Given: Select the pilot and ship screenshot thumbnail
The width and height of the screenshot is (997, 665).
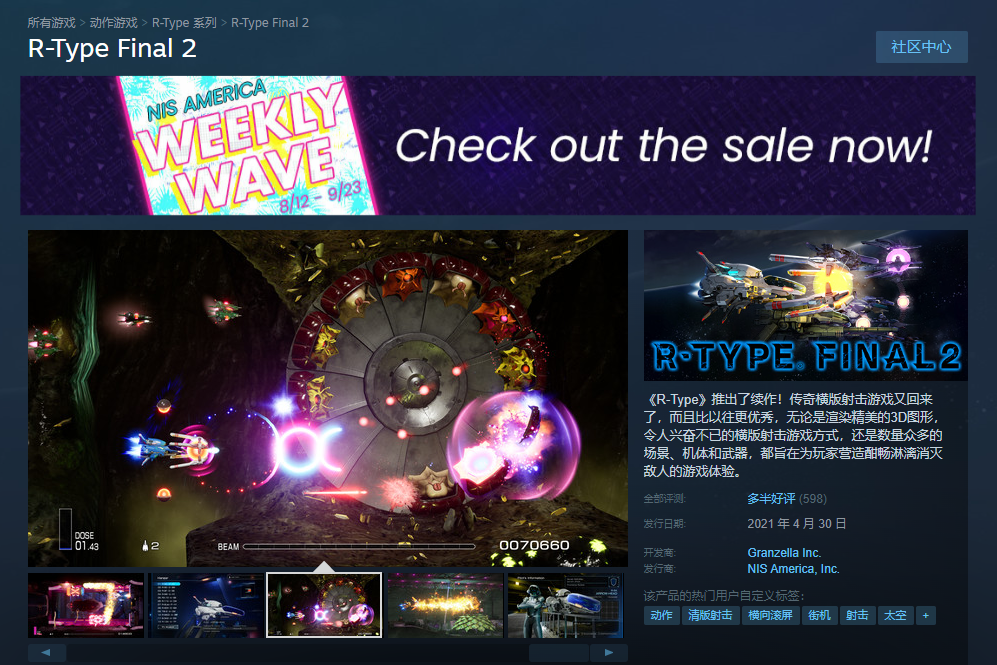Looking at the screenshot, I should coord(565,605).
